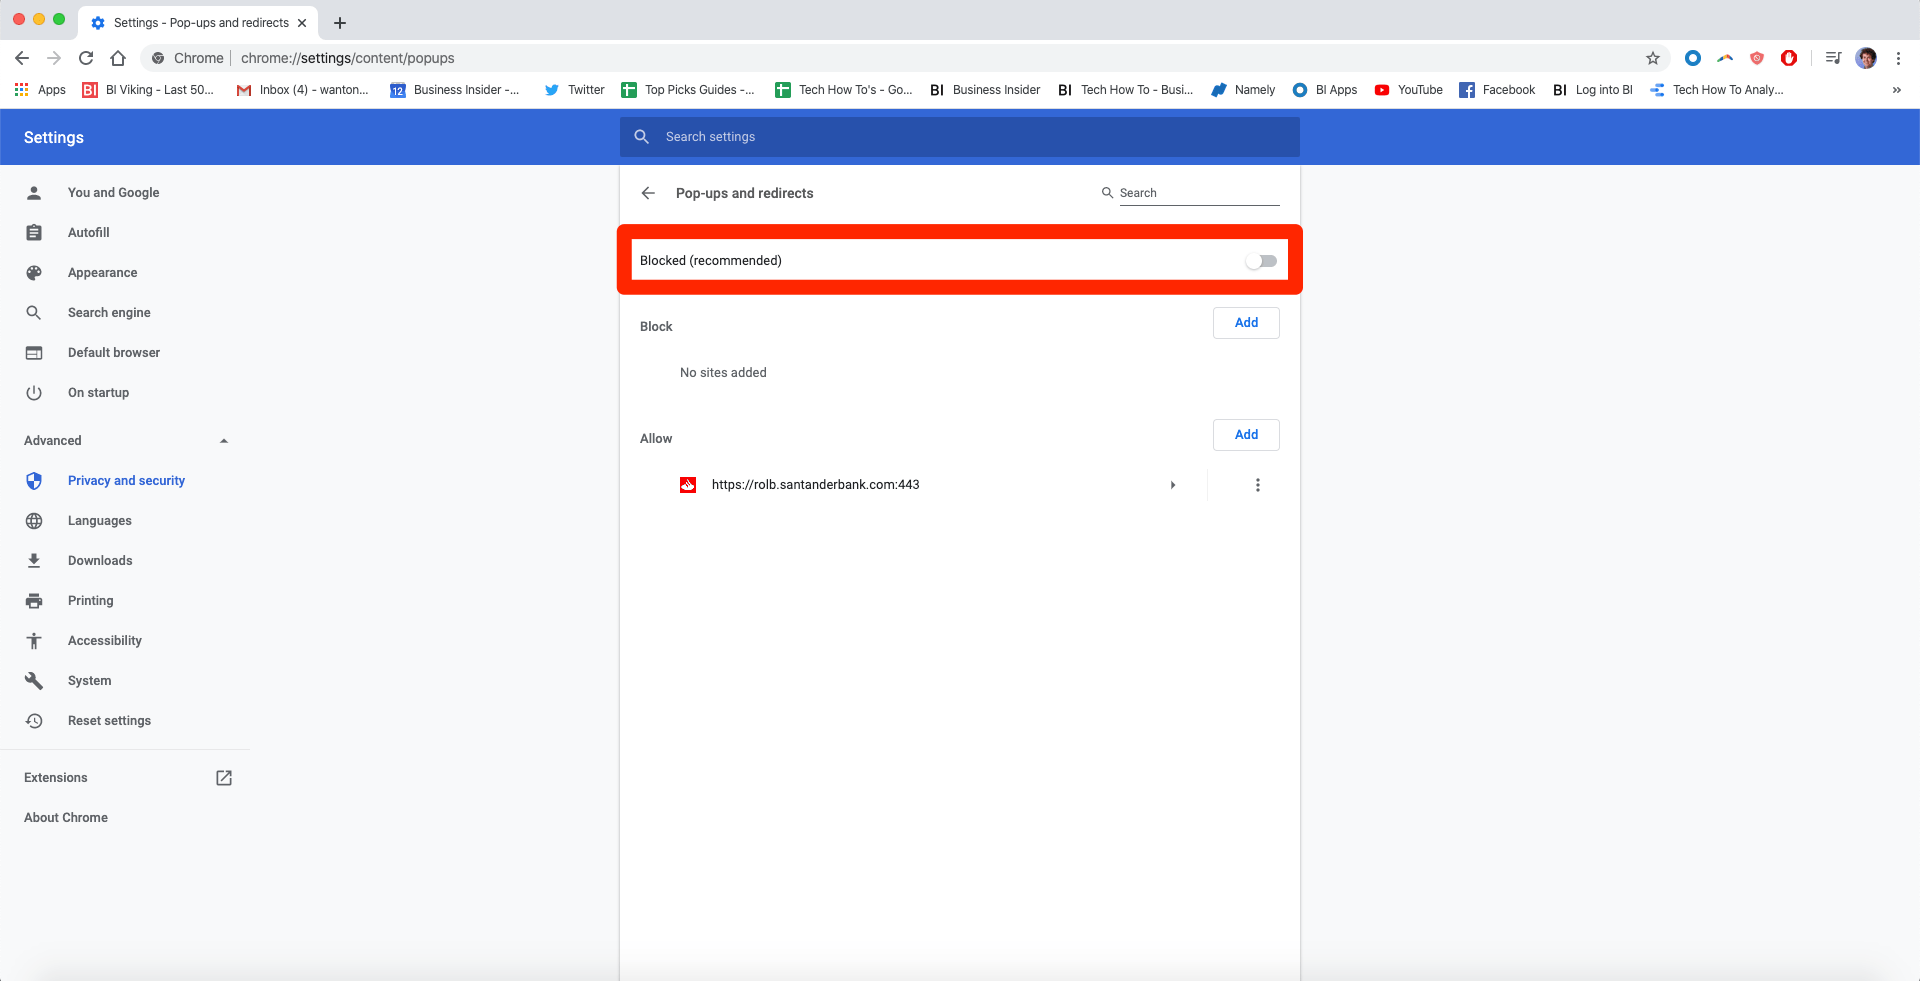Click the red Opera-style extension icon
Screen dimensions: 1920x981
click(1789, 58)
